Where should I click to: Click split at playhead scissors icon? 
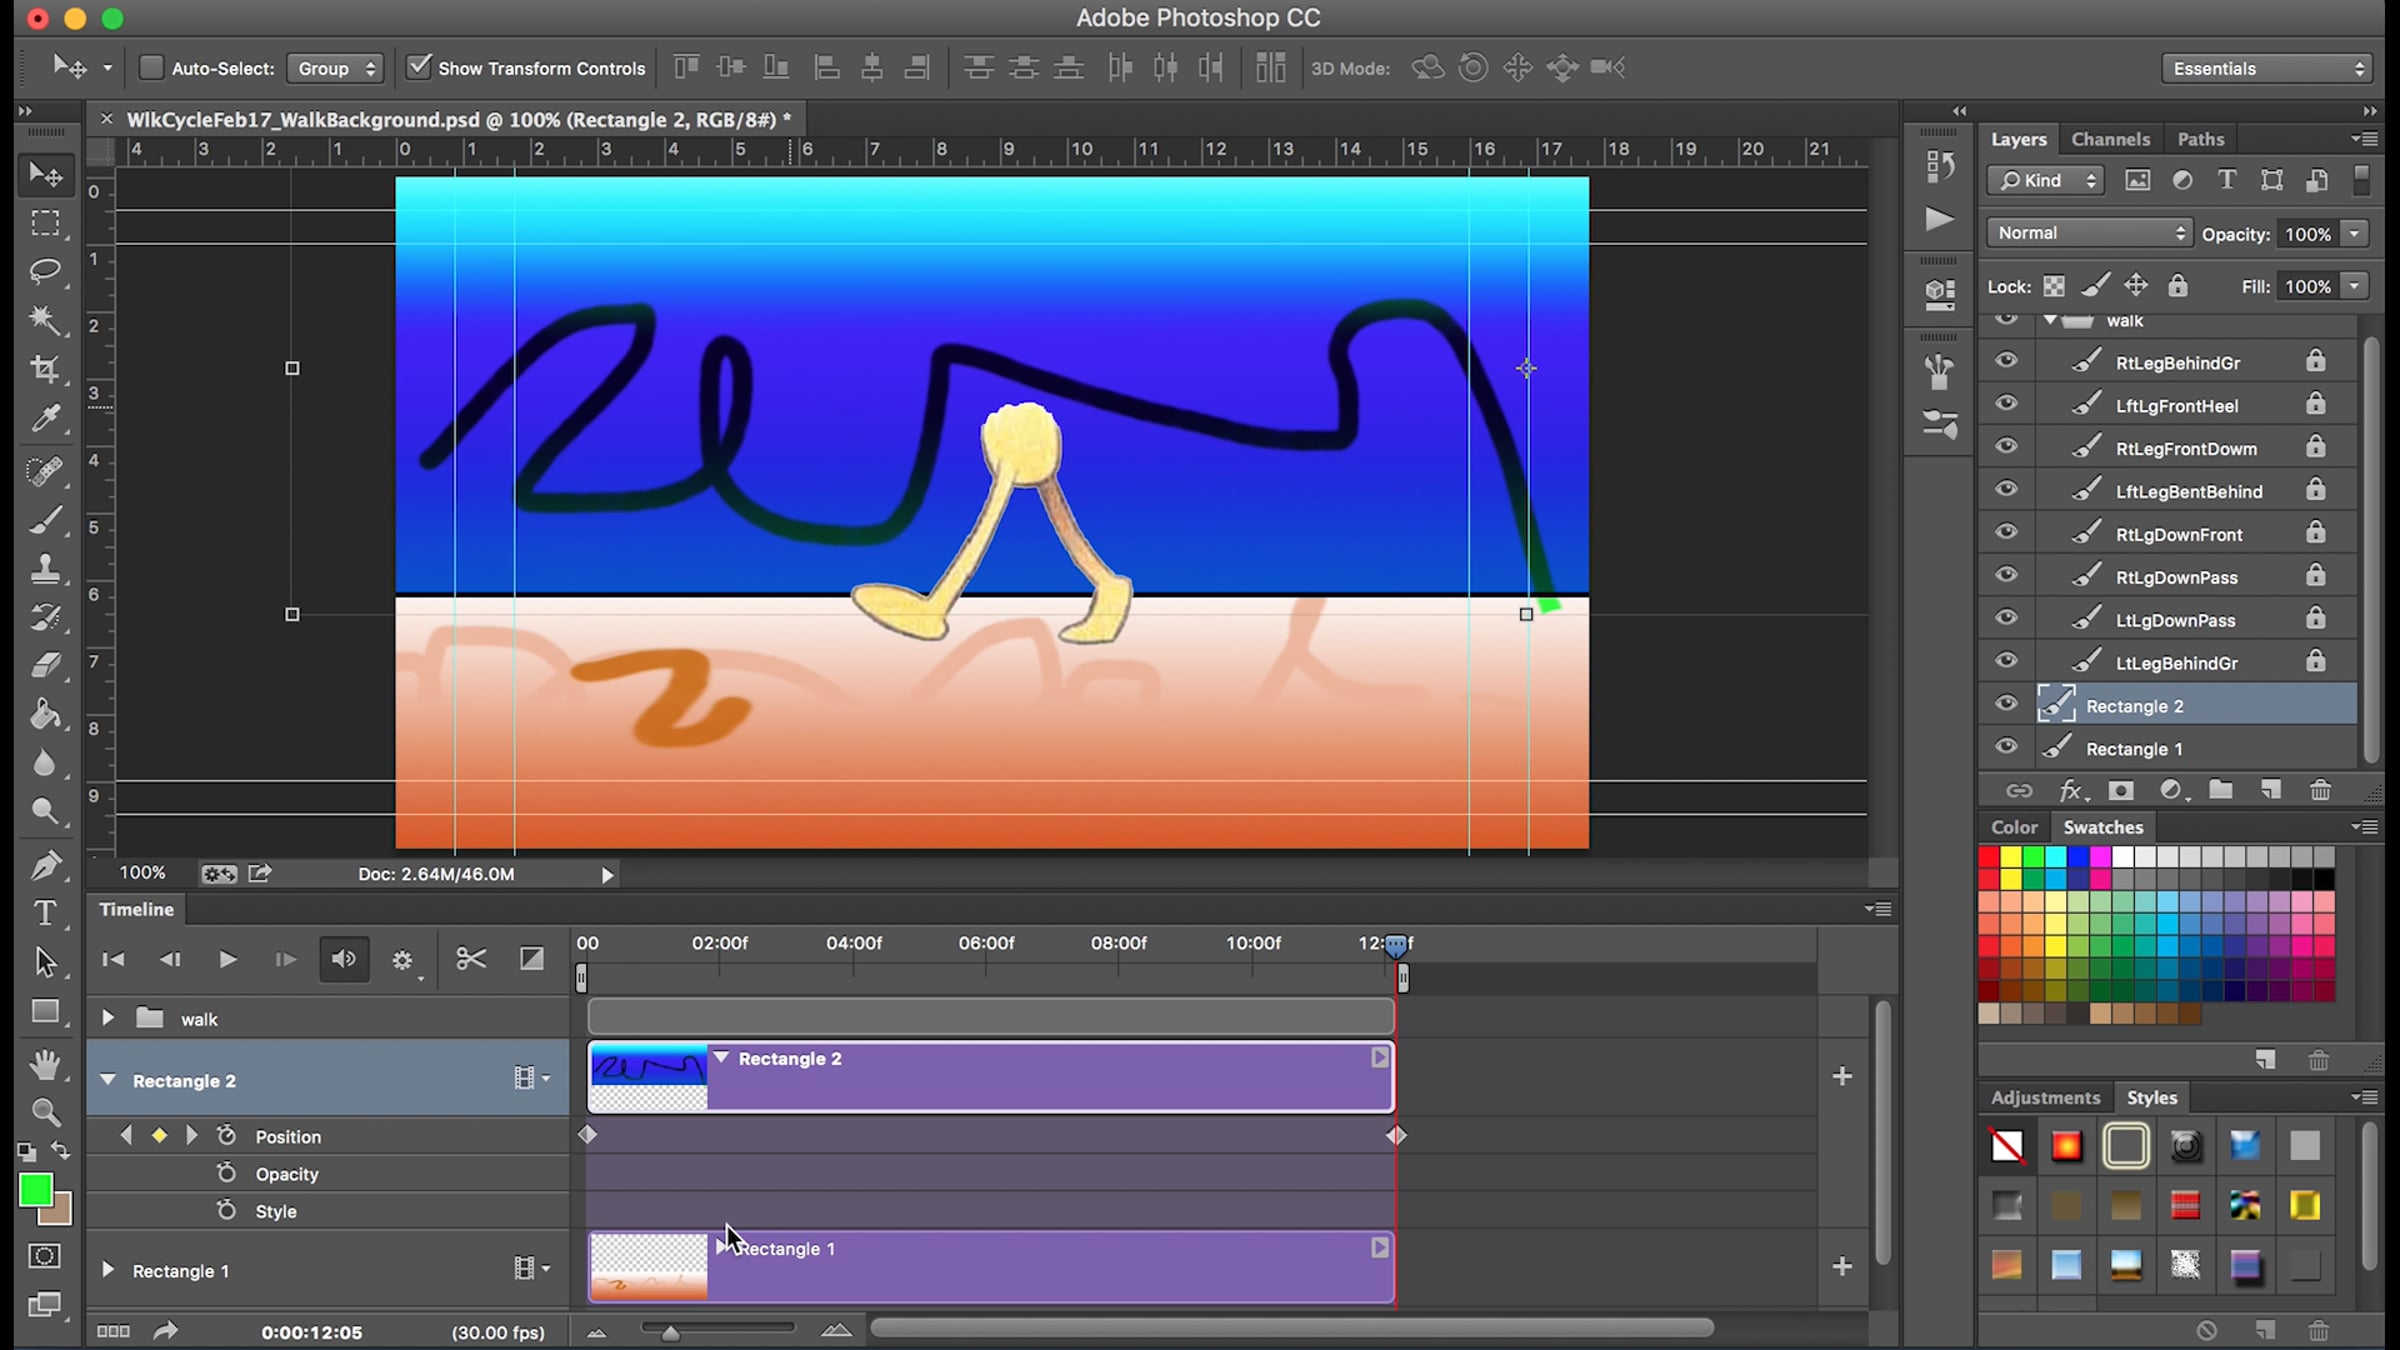(470, 959)
